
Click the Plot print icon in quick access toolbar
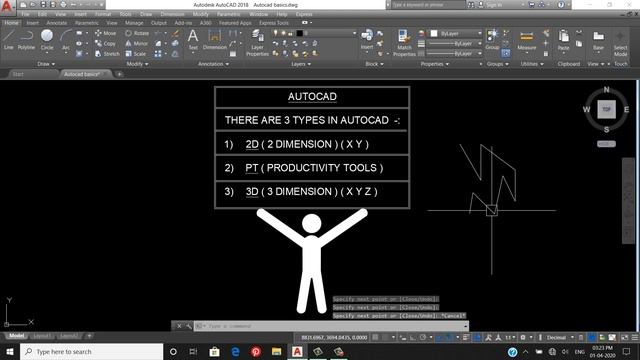(x=63, y=5)
